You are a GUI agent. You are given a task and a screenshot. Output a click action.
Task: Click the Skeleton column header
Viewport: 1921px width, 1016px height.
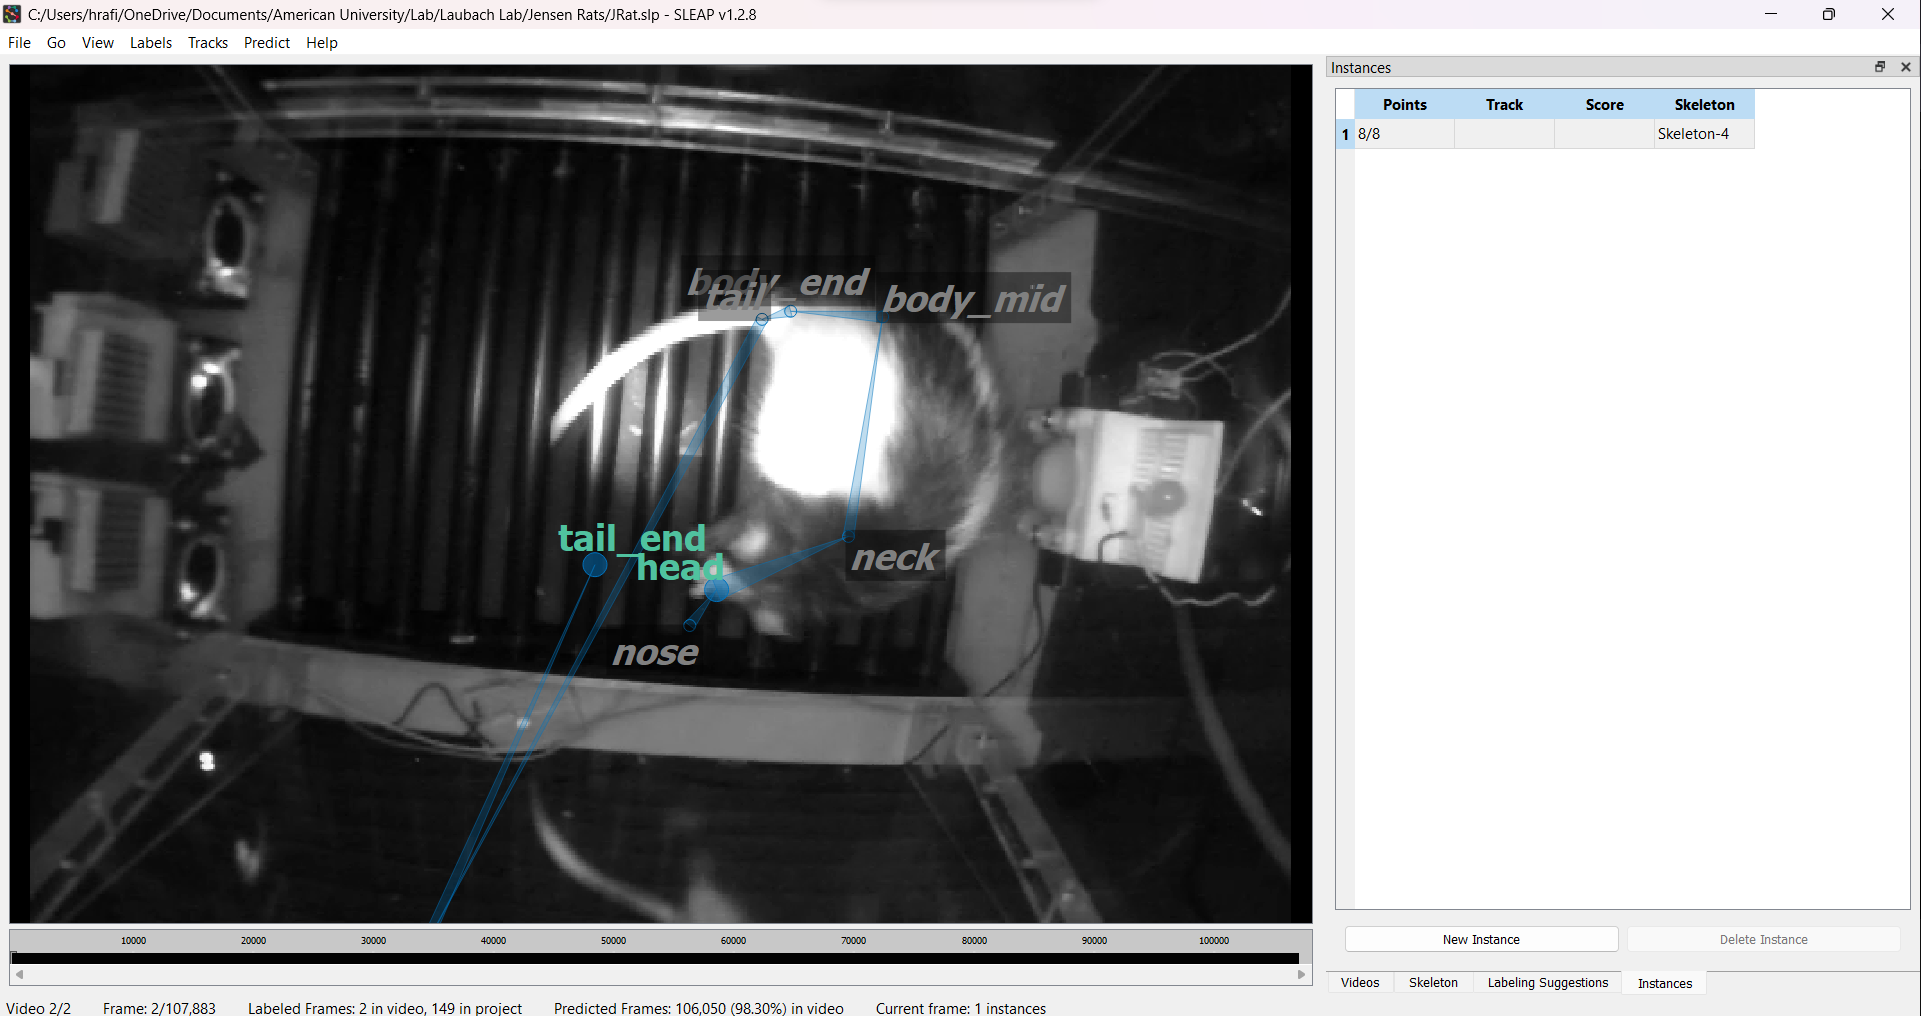[1705, 105]
